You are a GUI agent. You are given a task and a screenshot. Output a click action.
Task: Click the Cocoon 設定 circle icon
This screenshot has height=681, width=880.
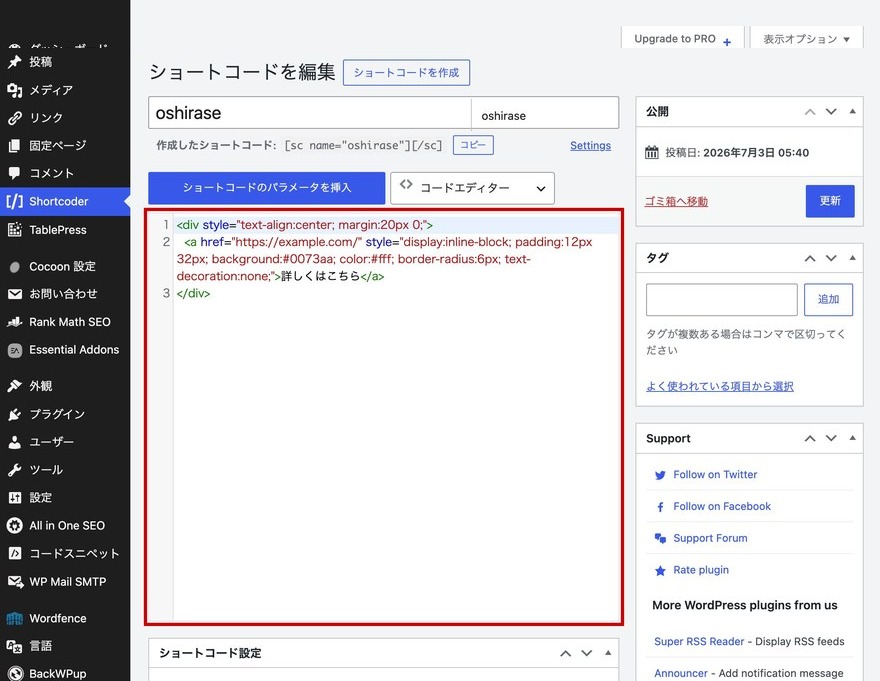click(x=15, y=267)
